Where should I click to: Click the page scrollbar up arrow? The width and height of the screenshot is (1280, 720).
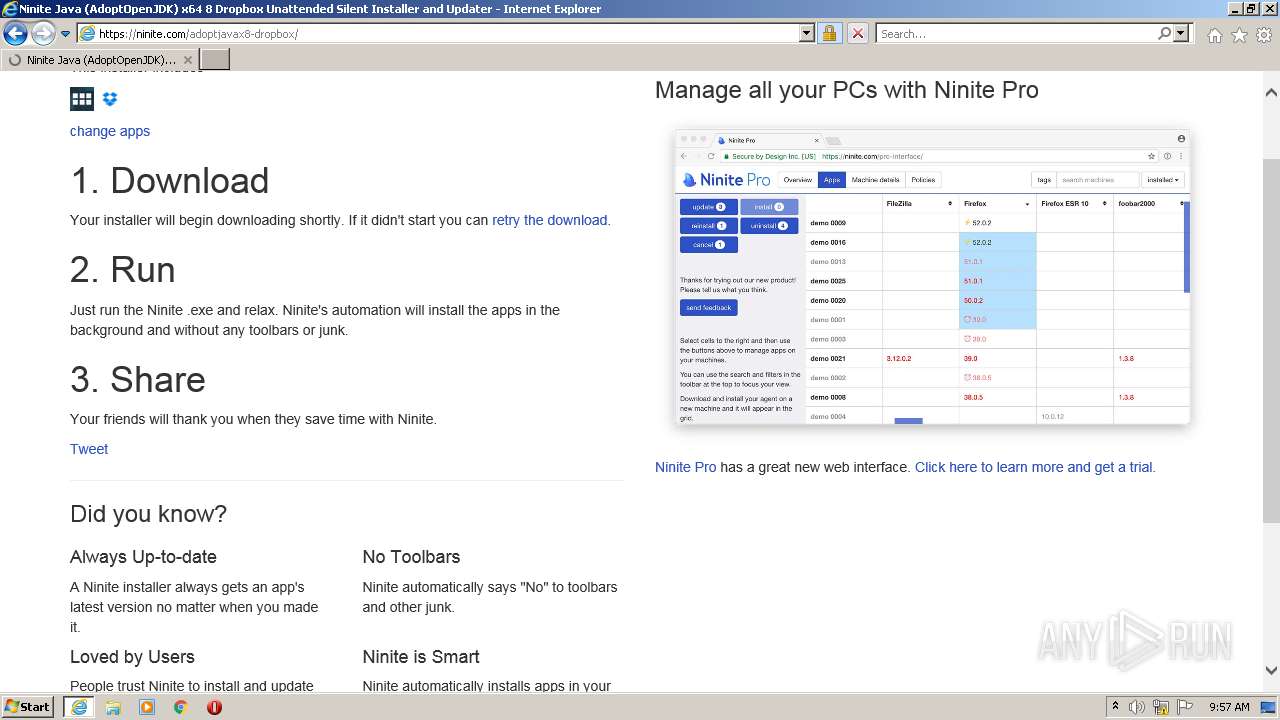coord(1271,92)
